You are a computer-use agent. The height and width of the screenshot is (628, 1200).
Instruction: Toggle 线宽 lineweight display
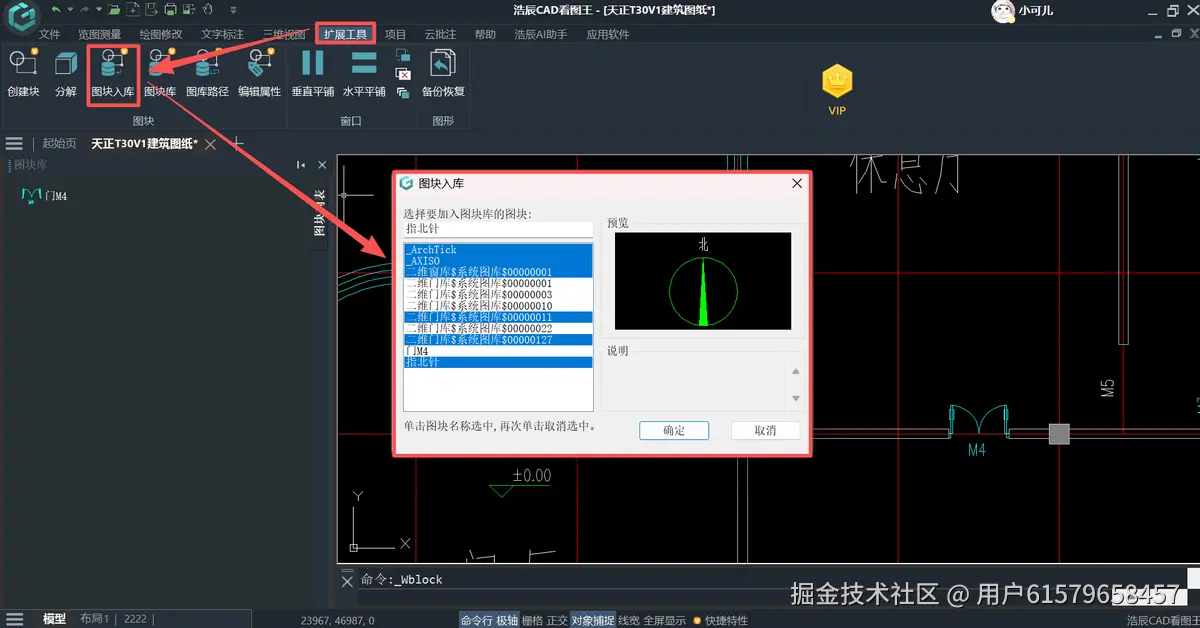point(629,620)
